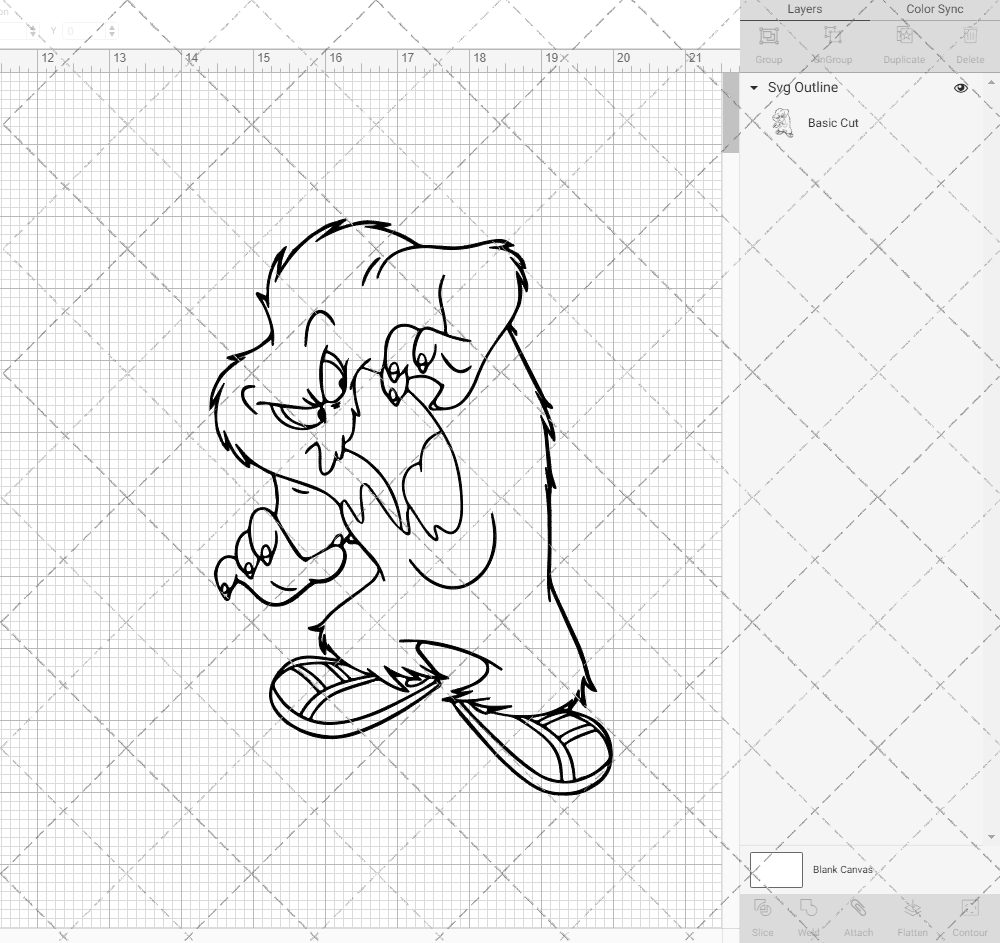This screenshot has width=1000, height=943.
Task: Select the Svg Outline layer name
Action: (x=803, y=87)
